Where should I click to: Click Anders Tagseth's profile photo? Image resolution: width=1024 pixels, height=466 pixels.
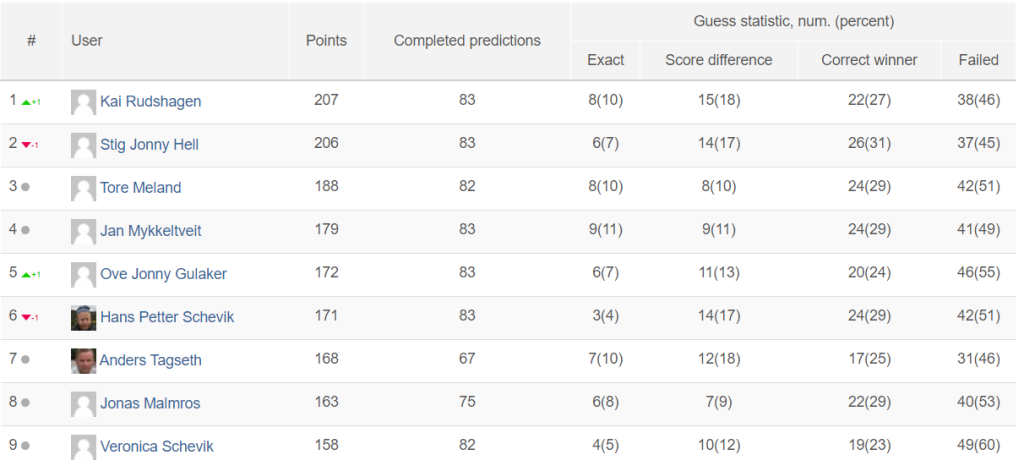pyautogui.click(x=84, y=361)
